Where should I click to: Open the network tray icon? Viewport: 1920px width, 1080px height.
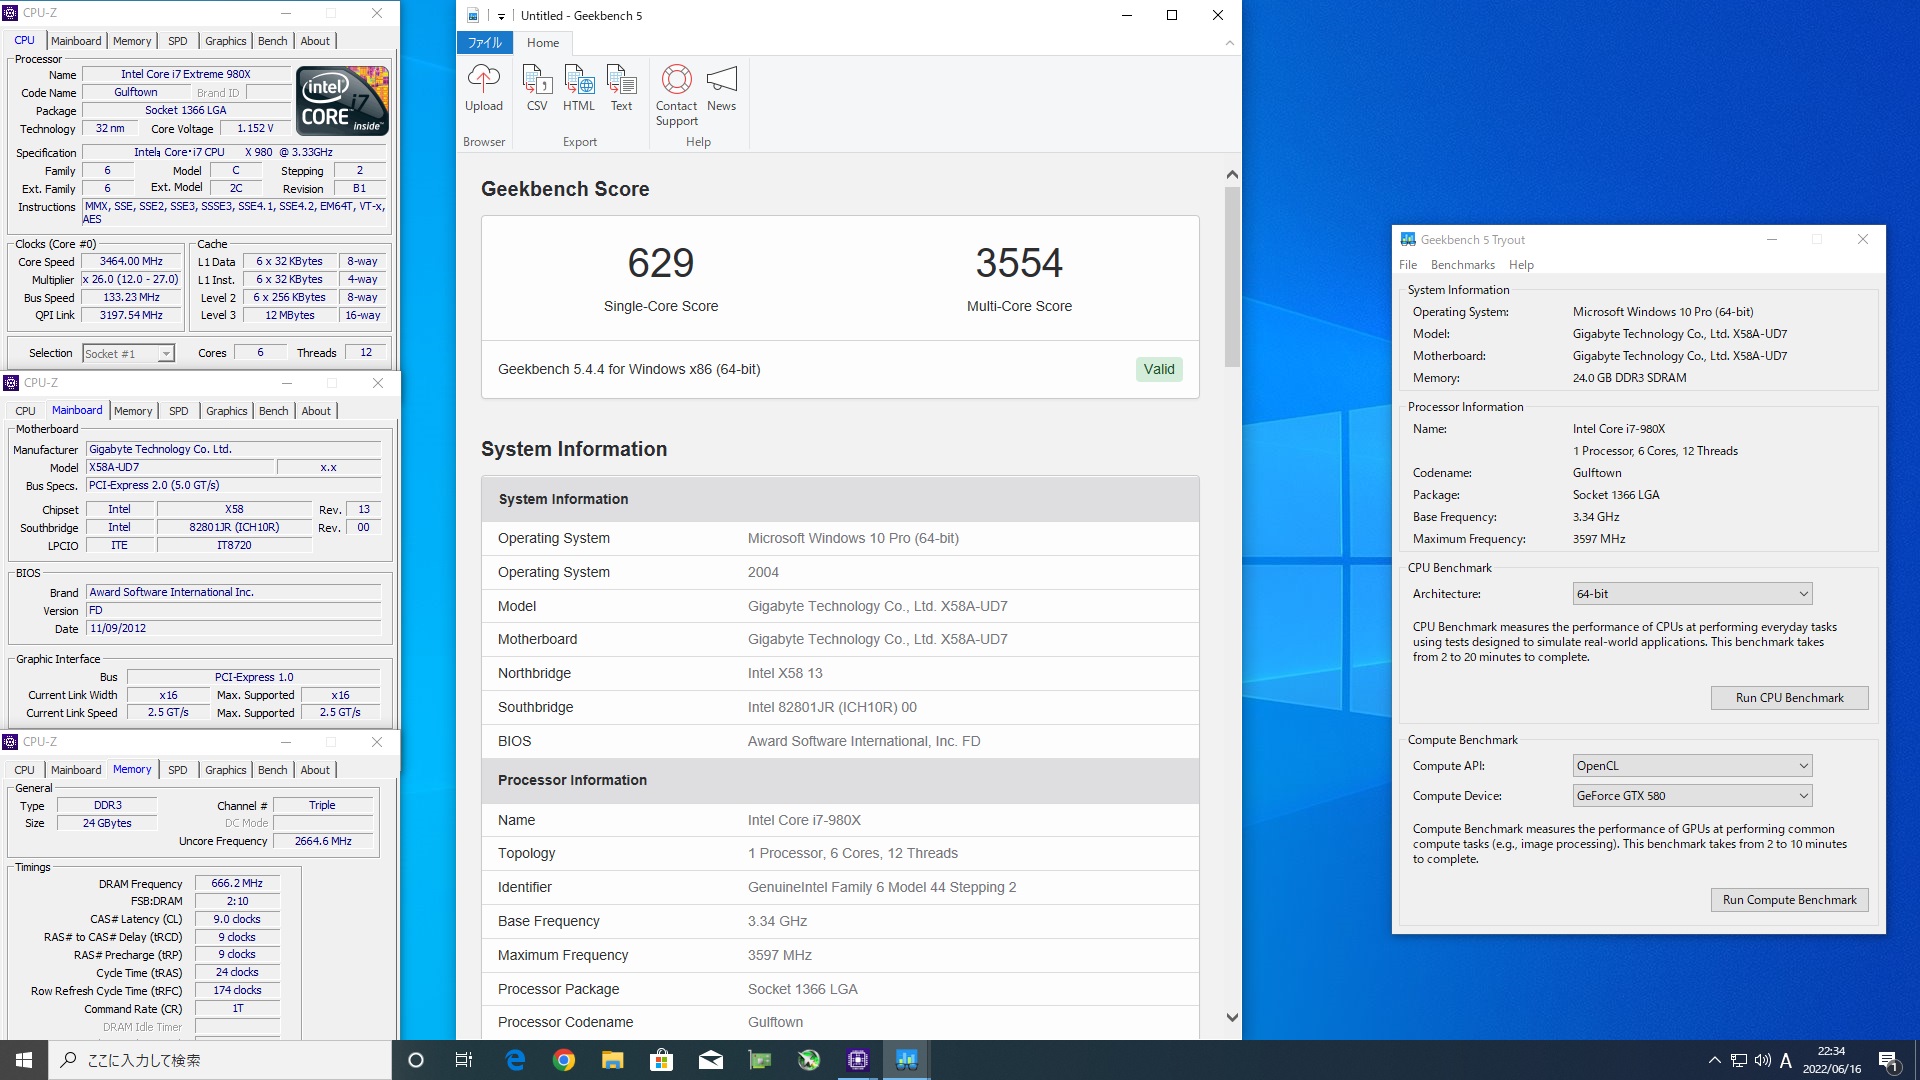coord(1739,1060)
